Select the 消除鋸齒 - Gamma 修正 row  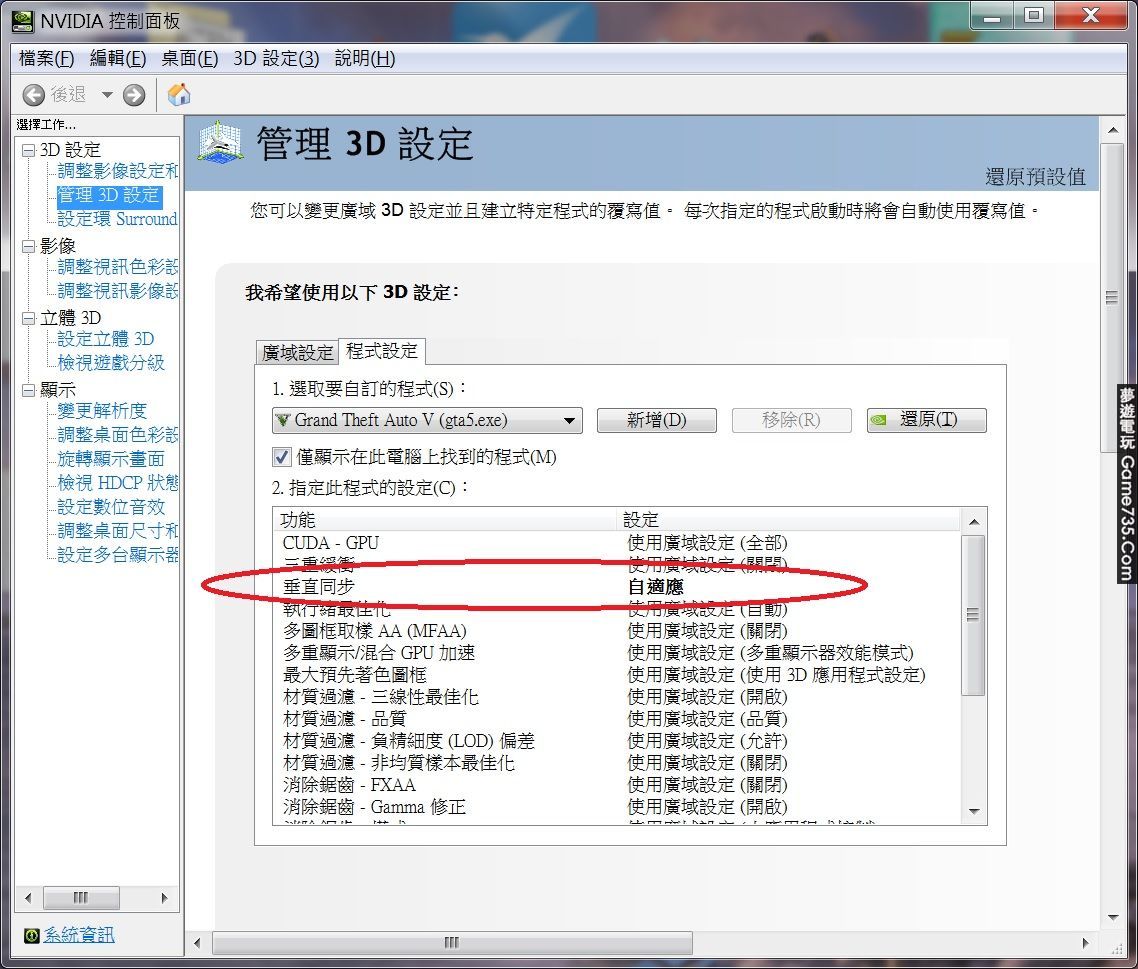(x=617, y=807)
